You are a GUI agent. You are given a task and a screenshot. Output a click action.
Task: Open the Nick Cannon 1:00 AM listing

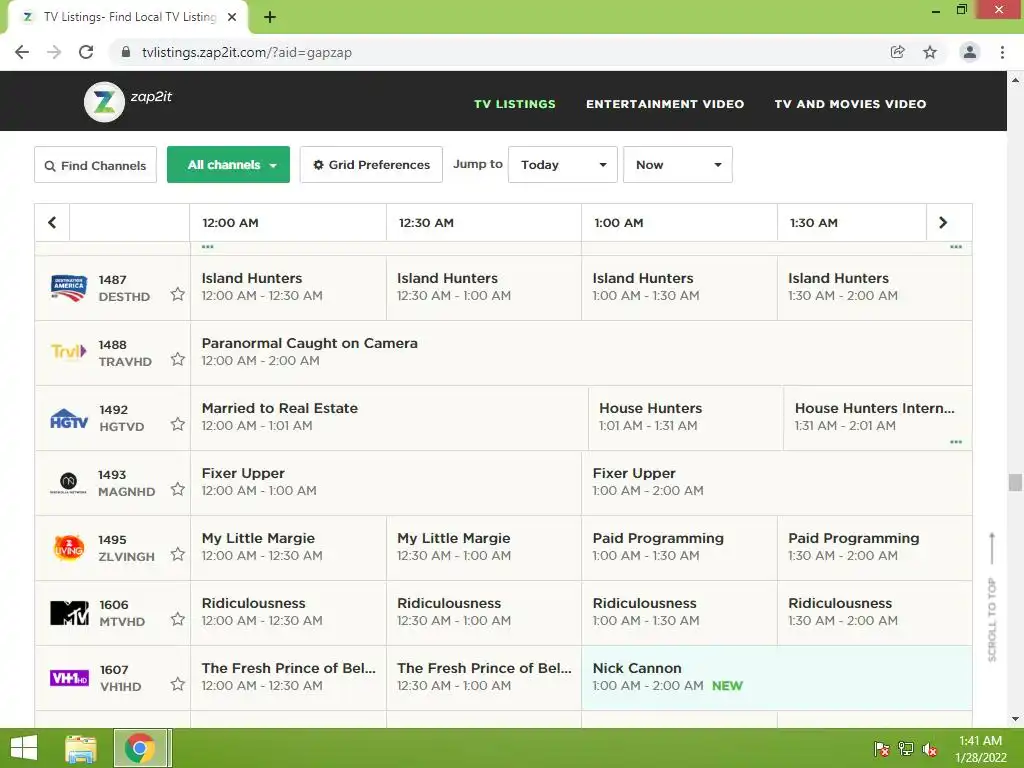click(x=777, y=678)
